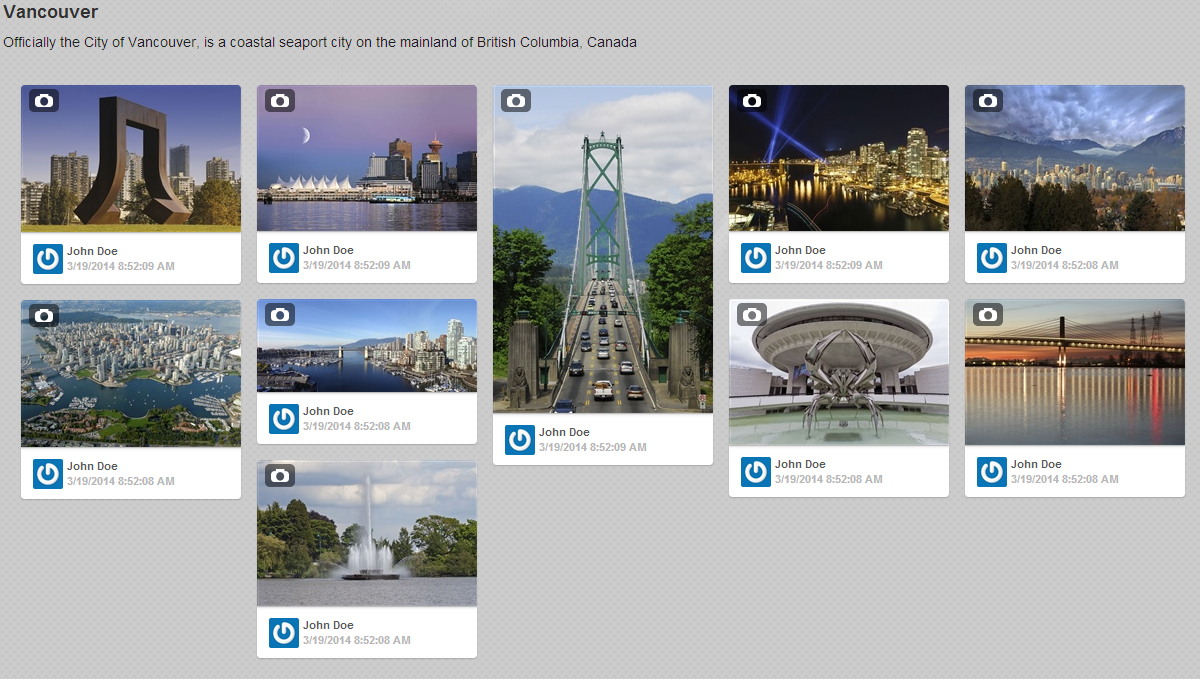Click the 8:52:09 AM timestamp under the arch sculpture photo
Image resolution: width=1200 pixels, height=679 pixels.
coord(121,266)
